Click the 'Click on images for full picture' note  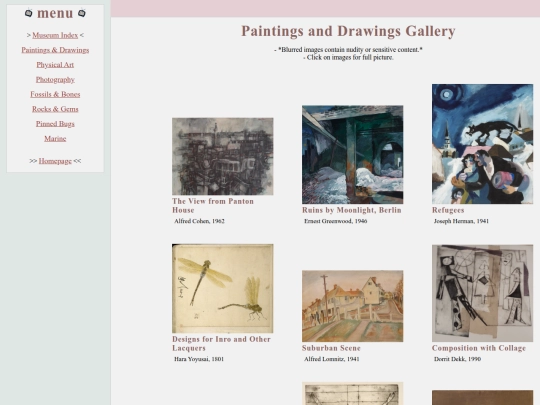pos(348,58)
